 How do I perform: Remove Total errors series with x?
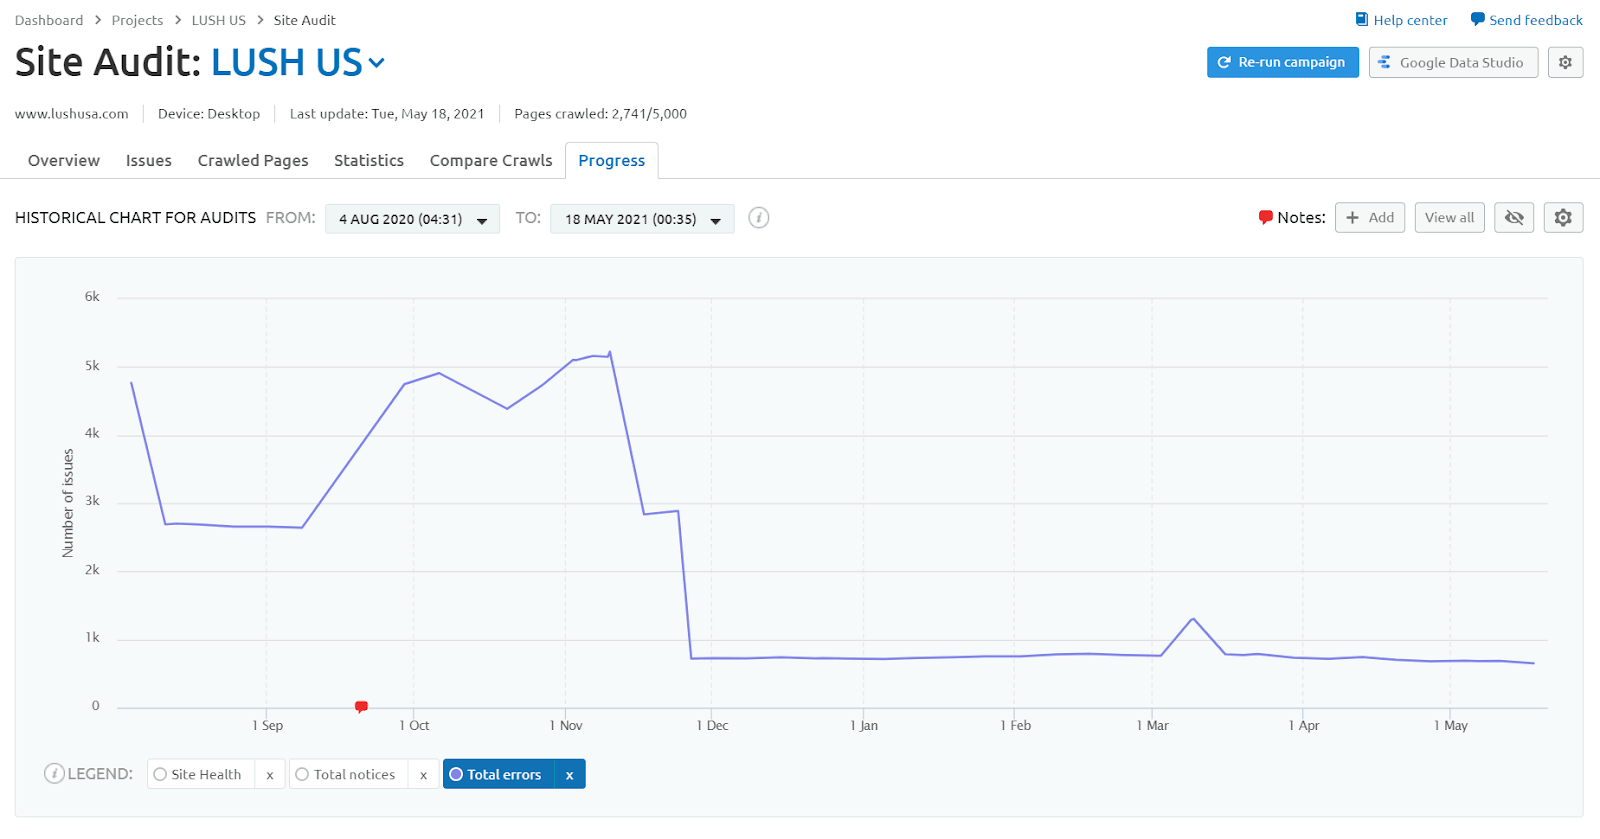coord(570,774)
